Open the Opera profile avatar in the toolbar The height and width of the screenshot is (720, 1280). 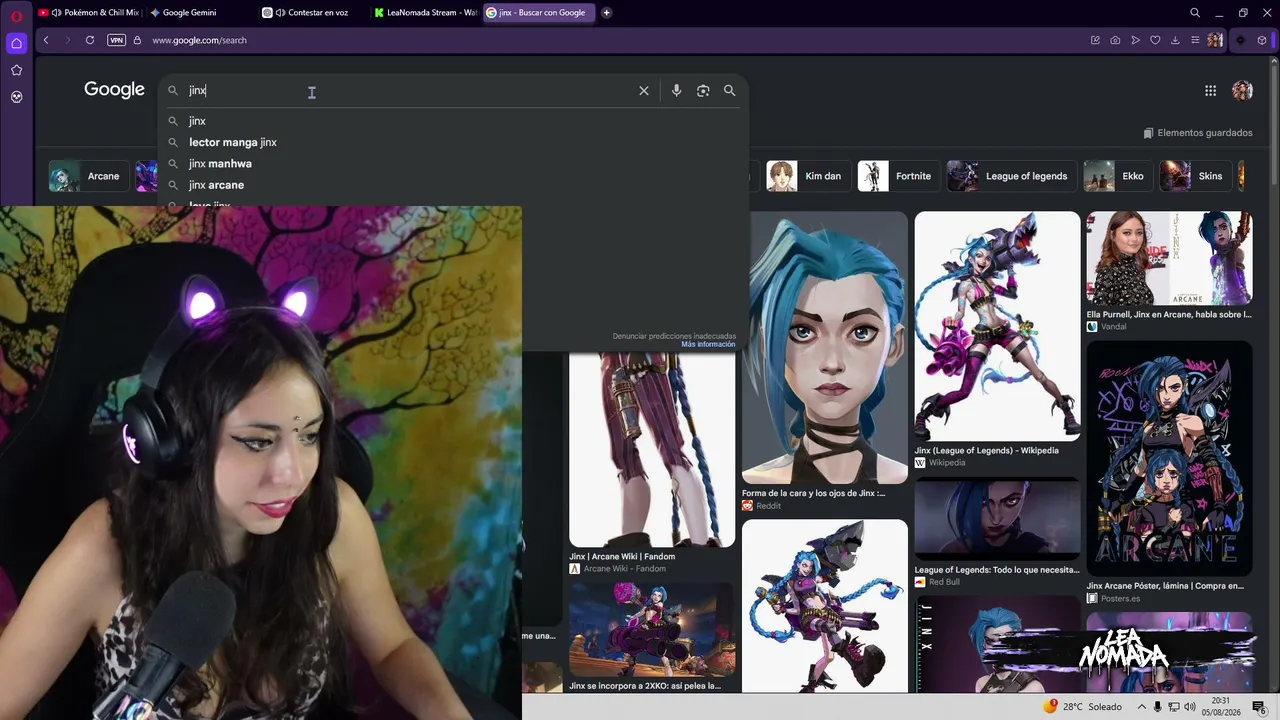pyautogui.click(x=1215, y=40)
